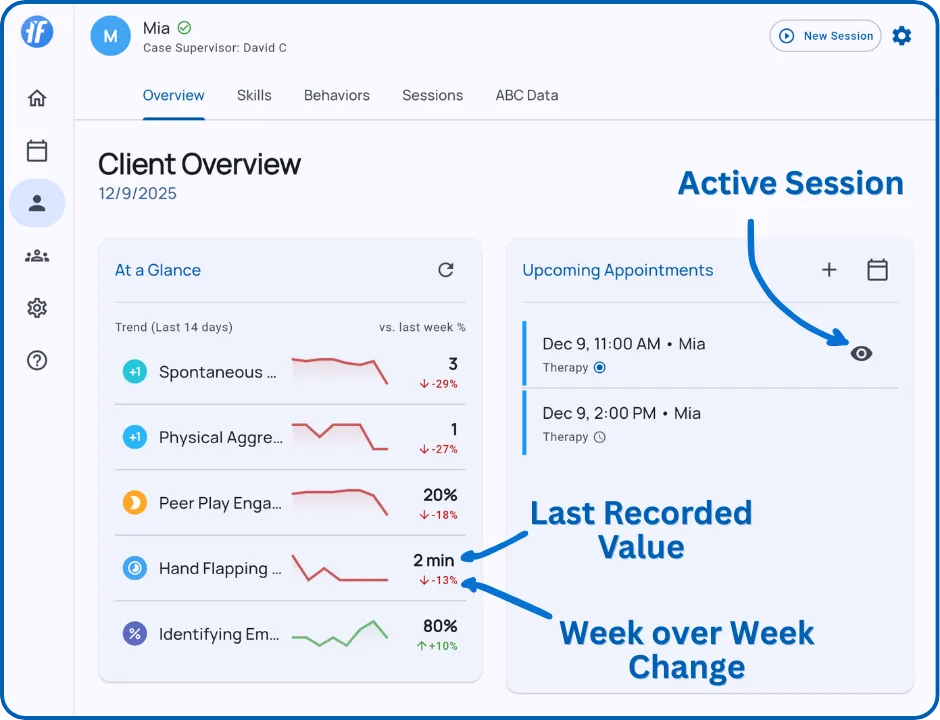940x720 pixels.
Task: Open the calendar icon in Upcoming Appointments
Action: click(x=877, y=269)
